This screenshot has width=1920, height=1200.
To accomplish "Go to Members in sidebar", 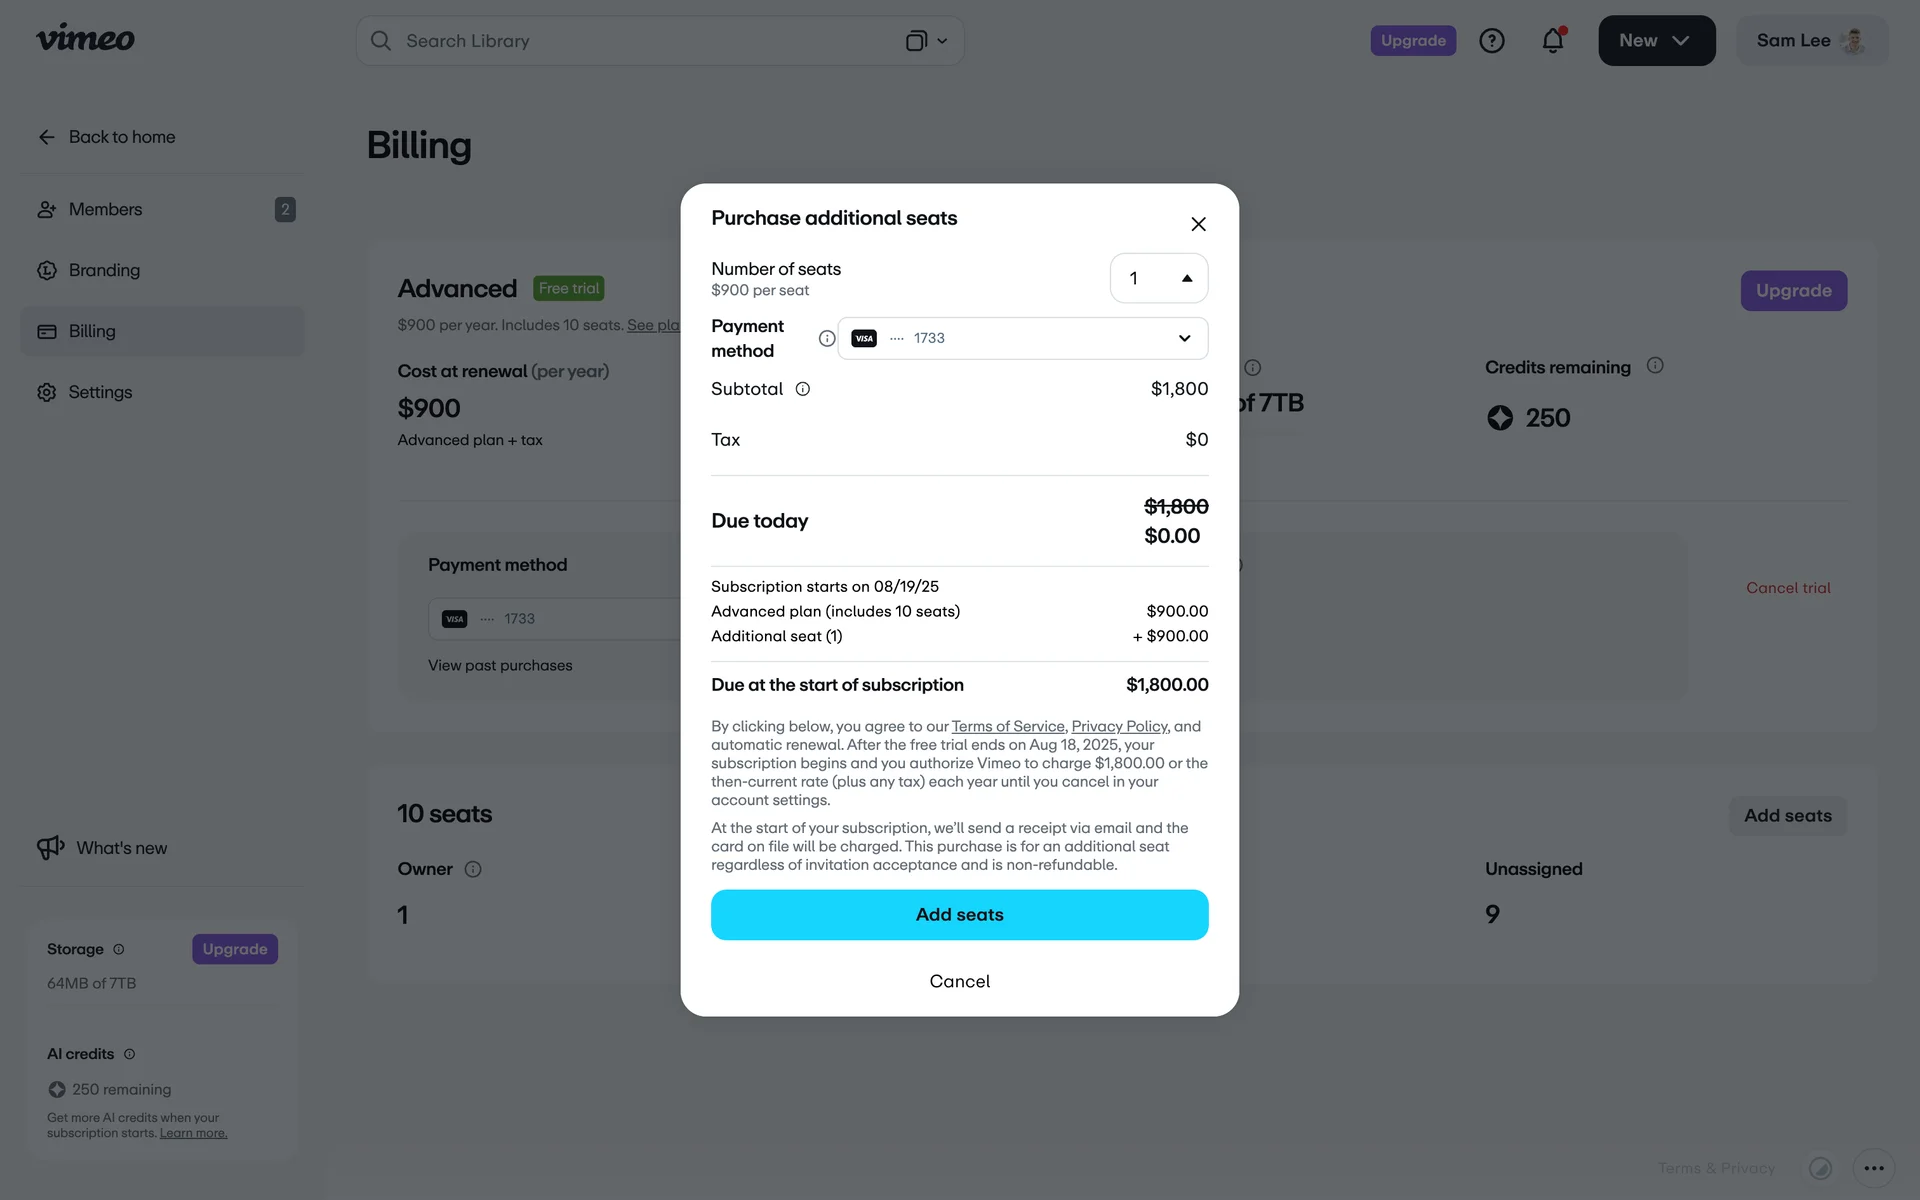I will click(x=105, y=210).
